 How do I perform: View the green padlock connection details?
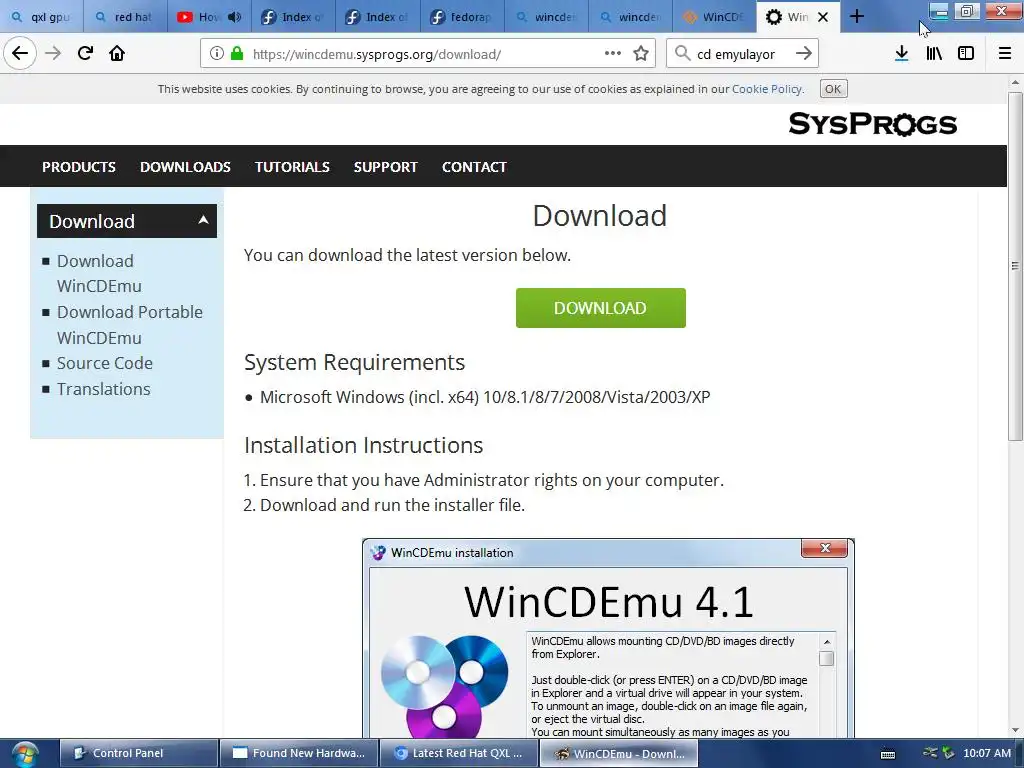[x=236, y=54]
